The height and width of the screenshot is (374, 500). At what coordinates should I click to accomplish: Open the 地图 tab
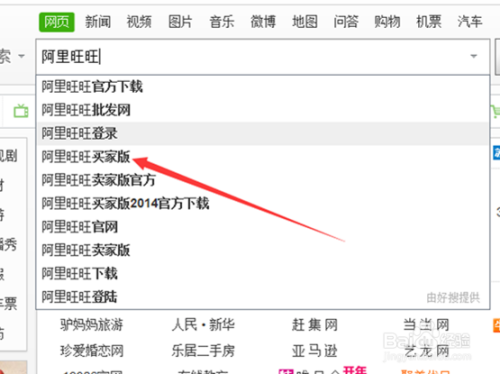304,22
